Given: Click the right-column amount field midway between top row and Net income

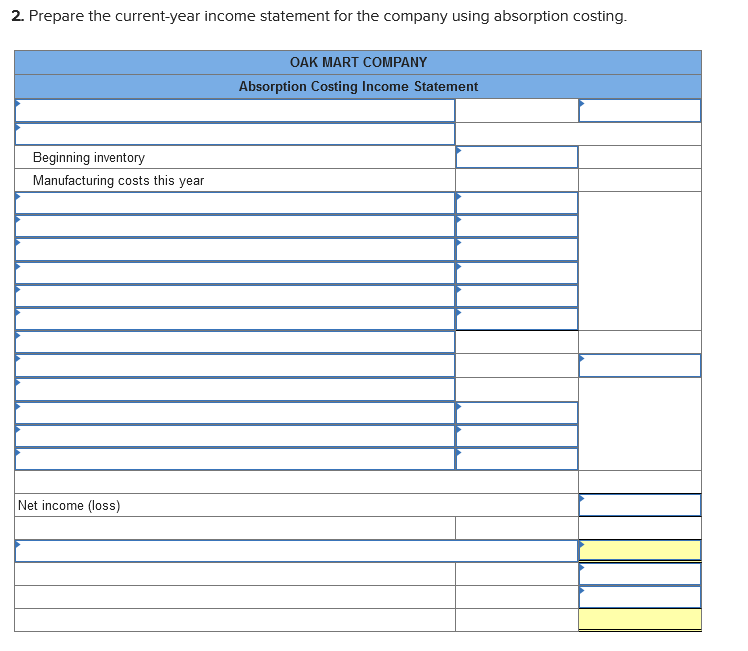Looking at the screenshot, I should 640,365.
